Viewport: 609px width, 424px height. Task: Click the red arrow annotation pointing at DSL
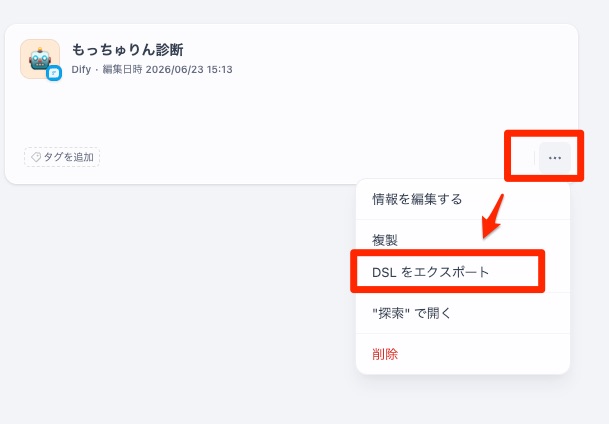(492, 216)
